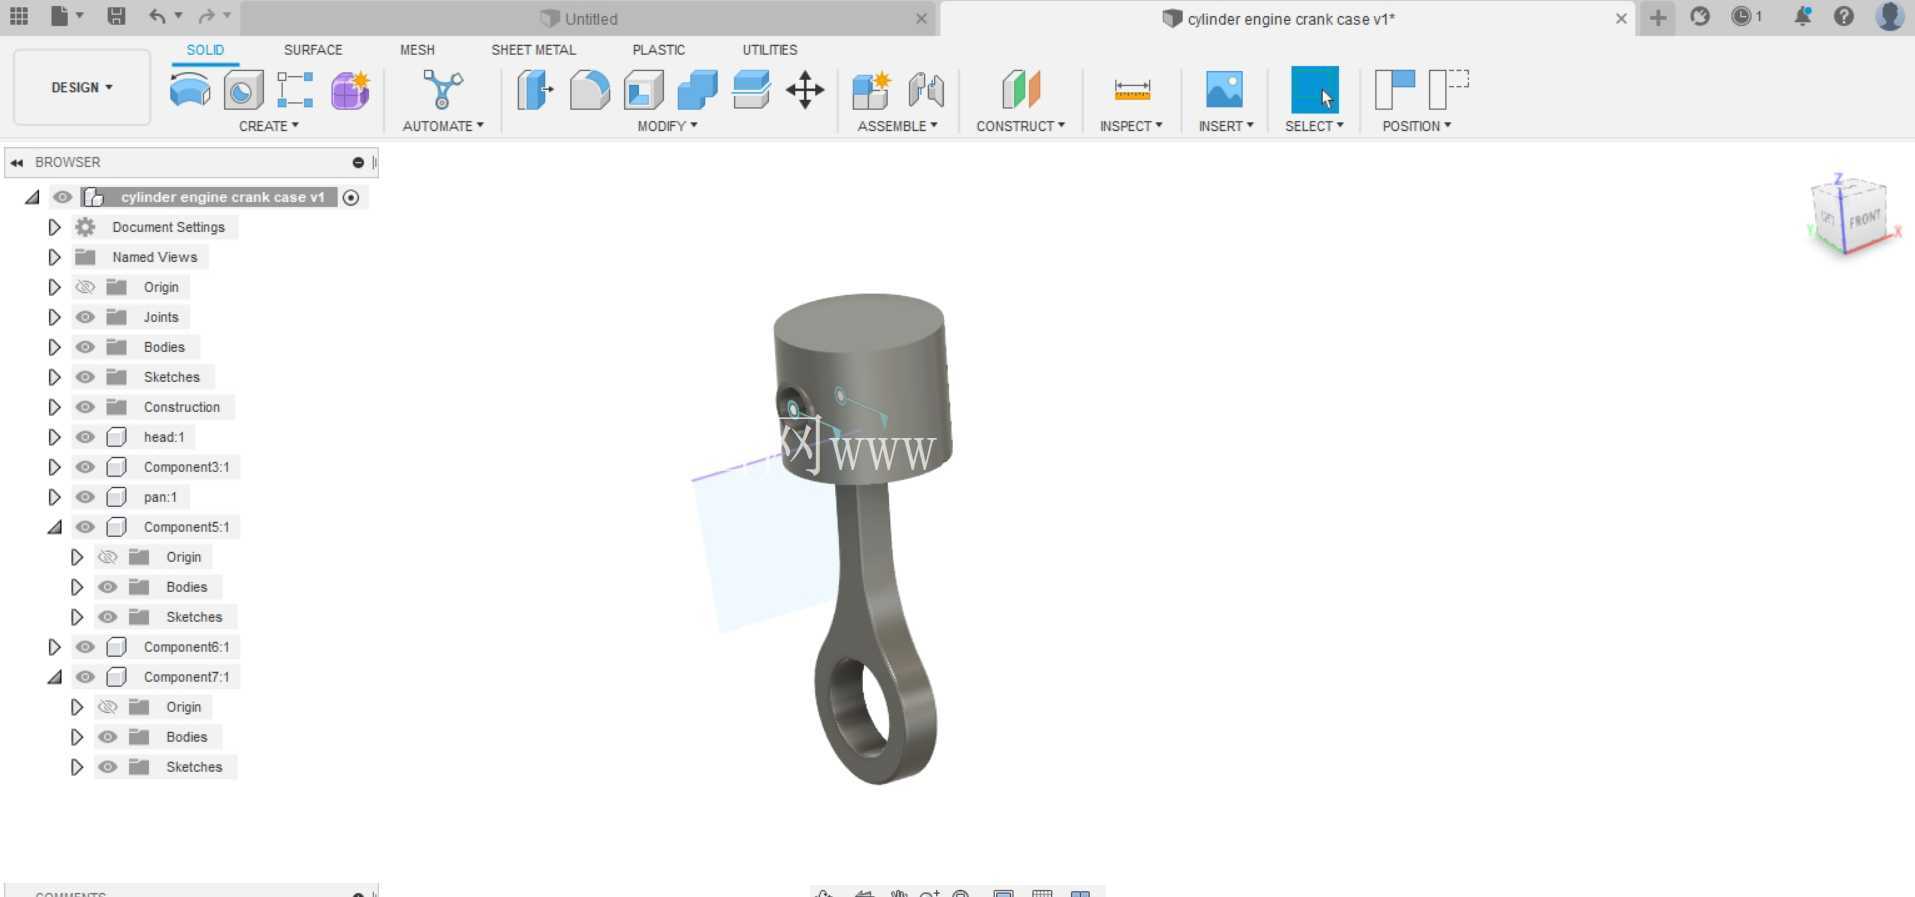Switch to the PLASTIC tab
The width and height of the screenshot is (1915, 897).
[x=658, y=50]
